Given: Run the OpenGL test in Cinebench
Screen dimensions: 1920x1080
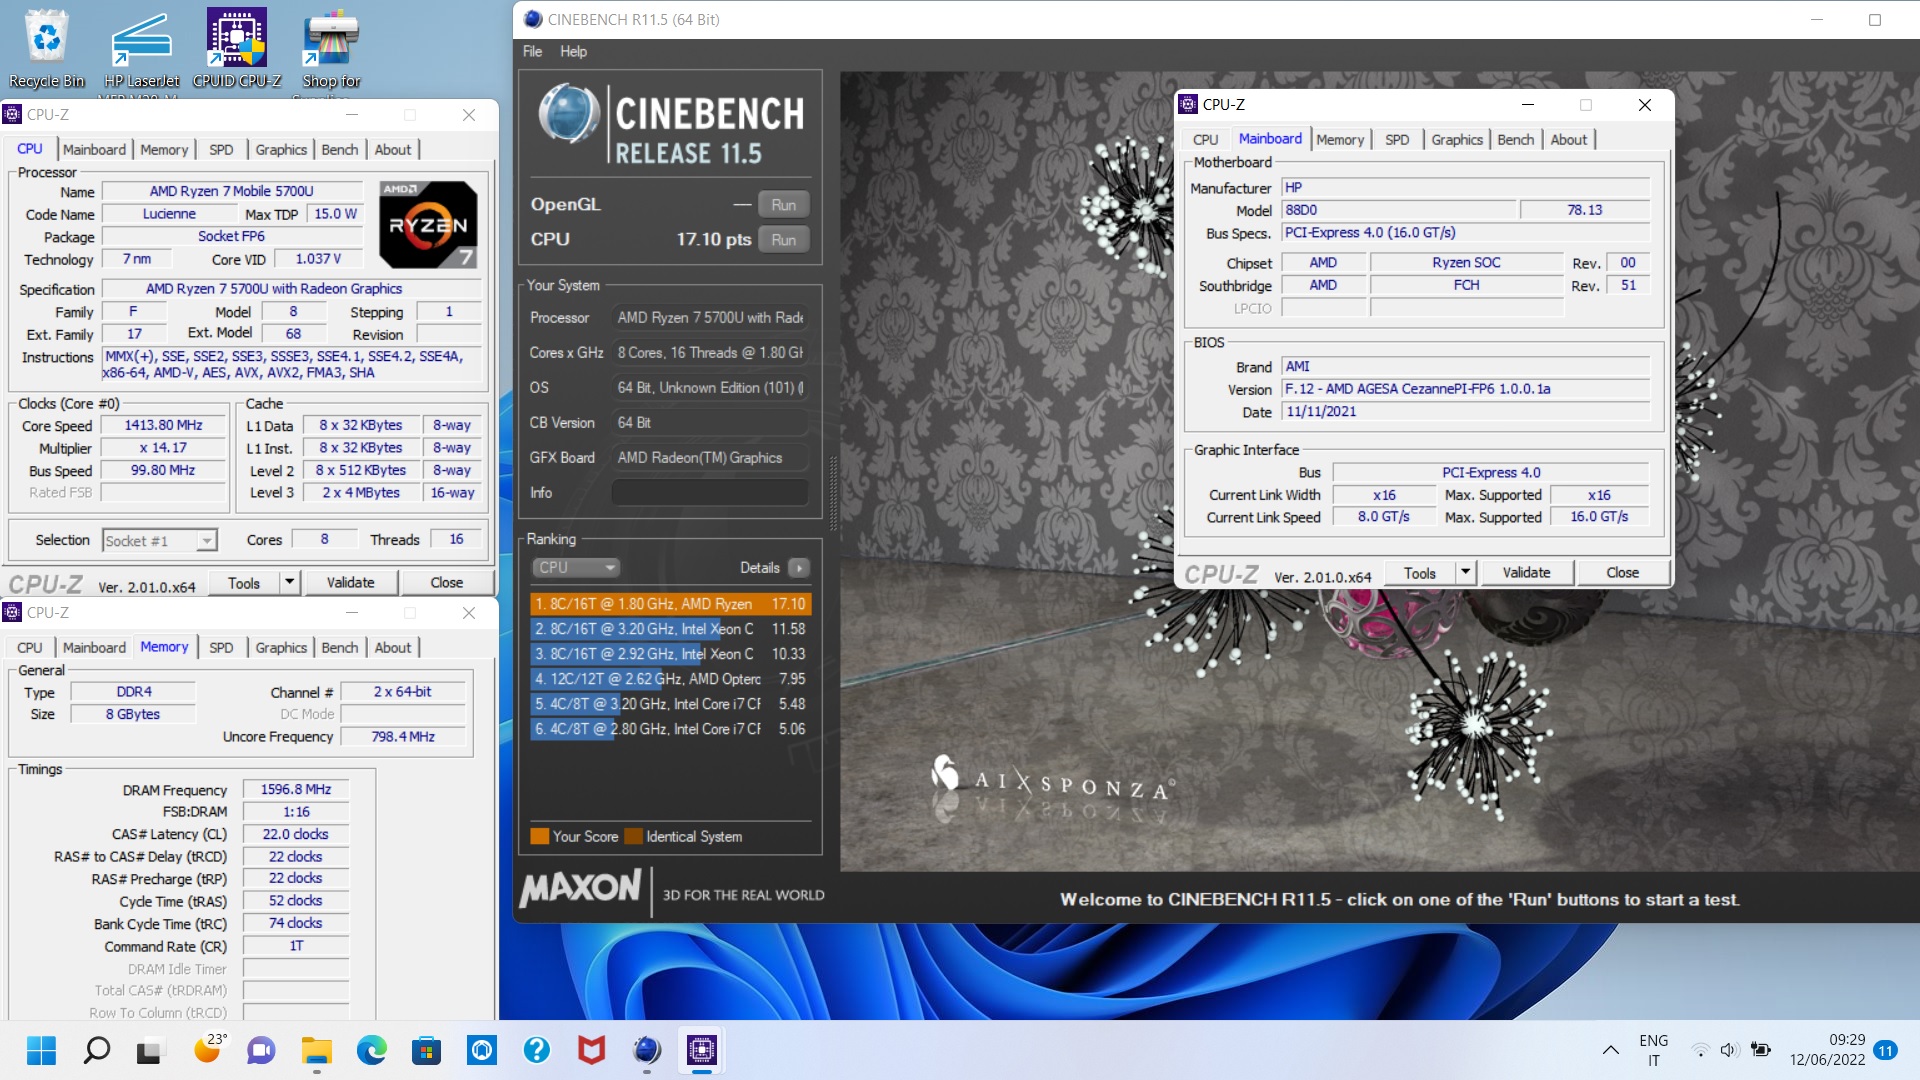Looking at the screenshot, I should pos(783,205).
